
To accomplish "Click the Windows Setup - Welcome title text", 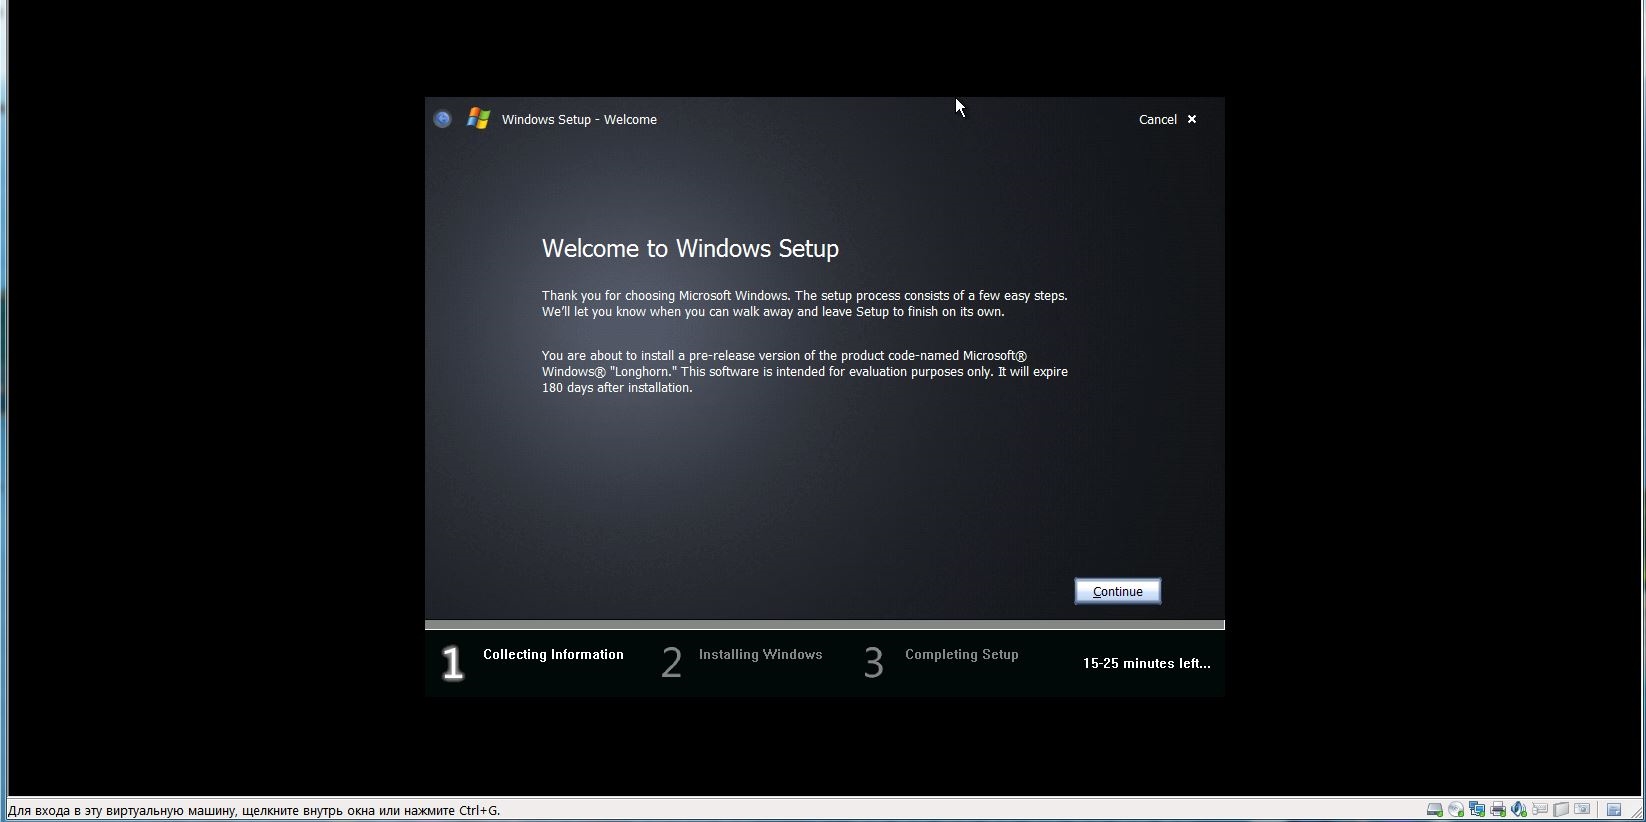I will 579,119.
